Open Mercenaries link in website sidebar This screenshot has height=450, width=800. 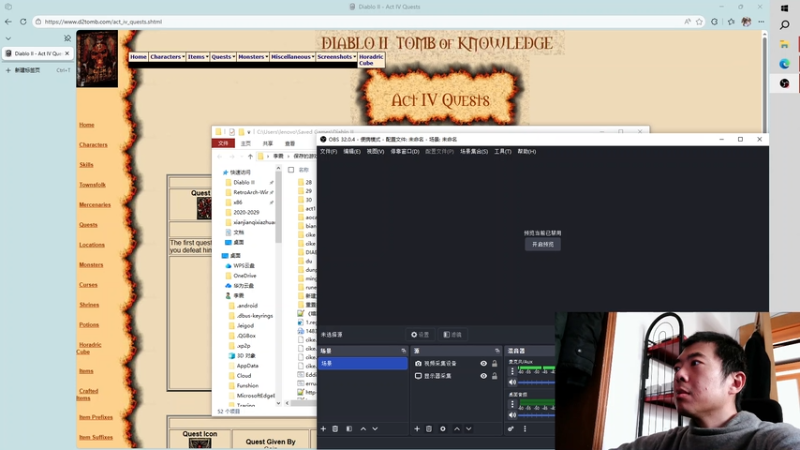(95, 205)
